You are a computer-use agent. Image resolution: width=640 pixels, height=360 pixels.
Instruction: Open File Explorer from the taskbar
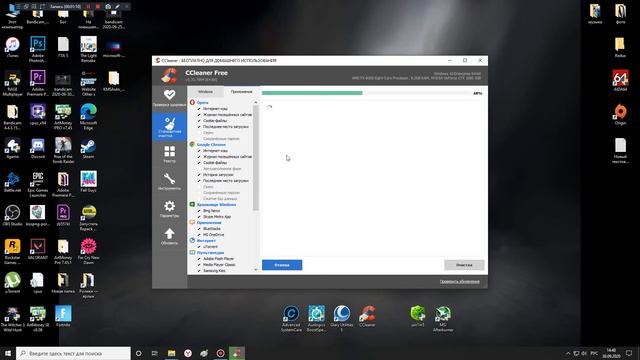coord(171,353)
